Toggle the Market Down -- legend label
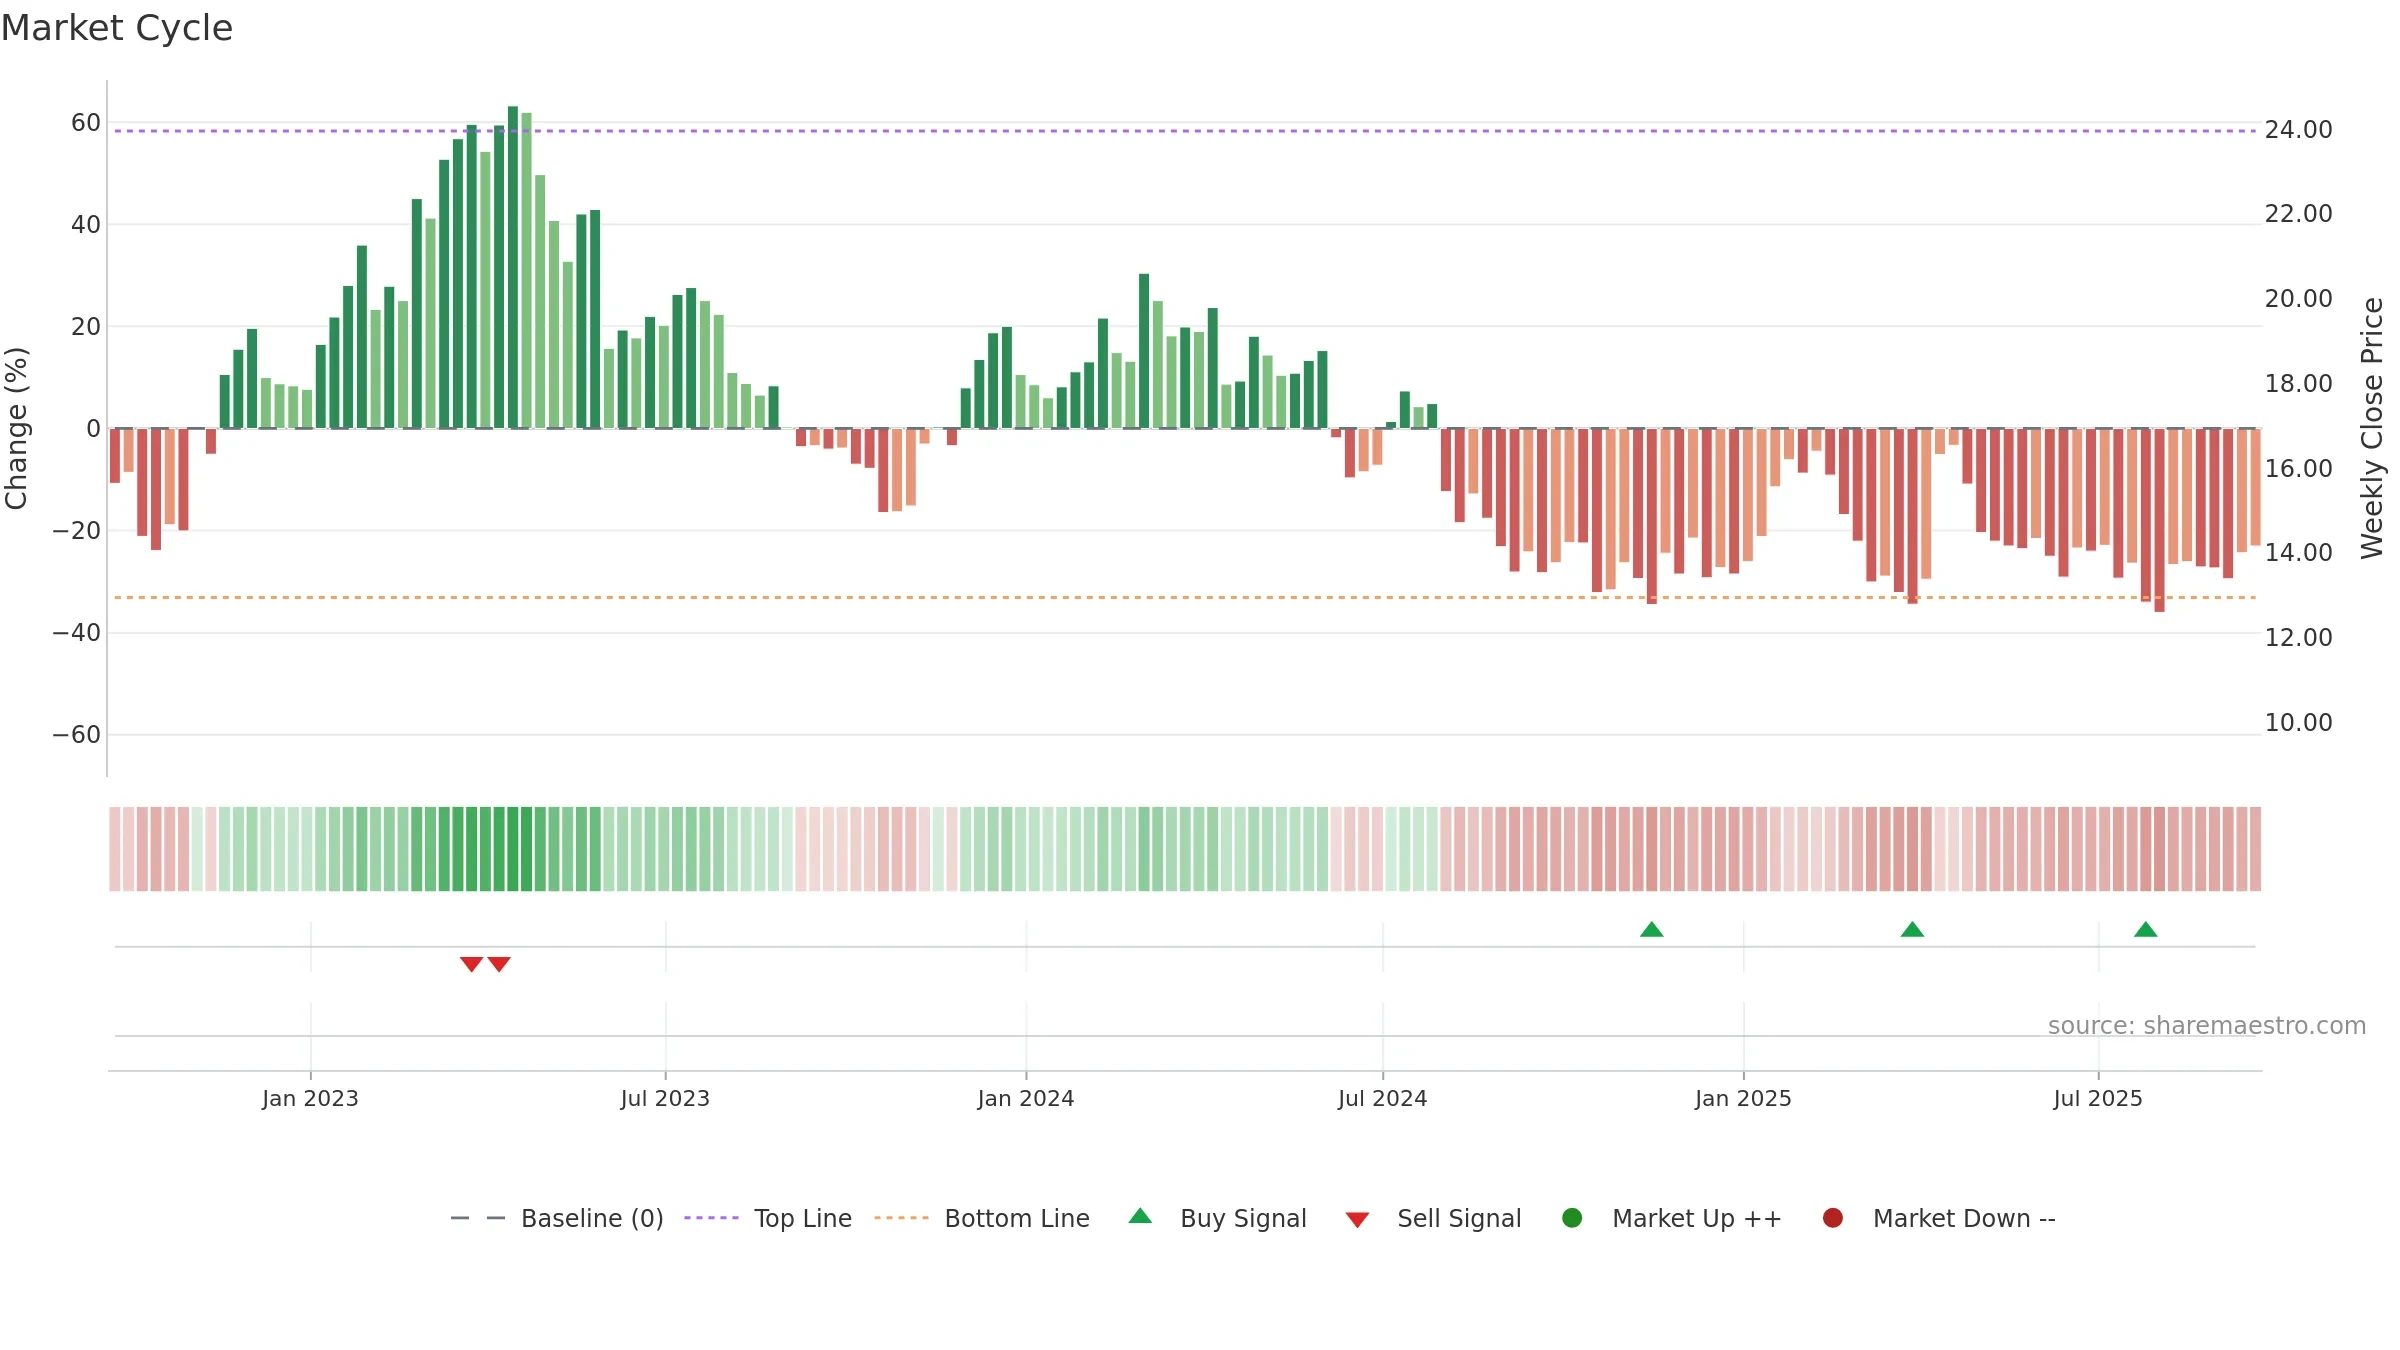The width and height of the screenshot is (2400, 1350). 1964,1218
